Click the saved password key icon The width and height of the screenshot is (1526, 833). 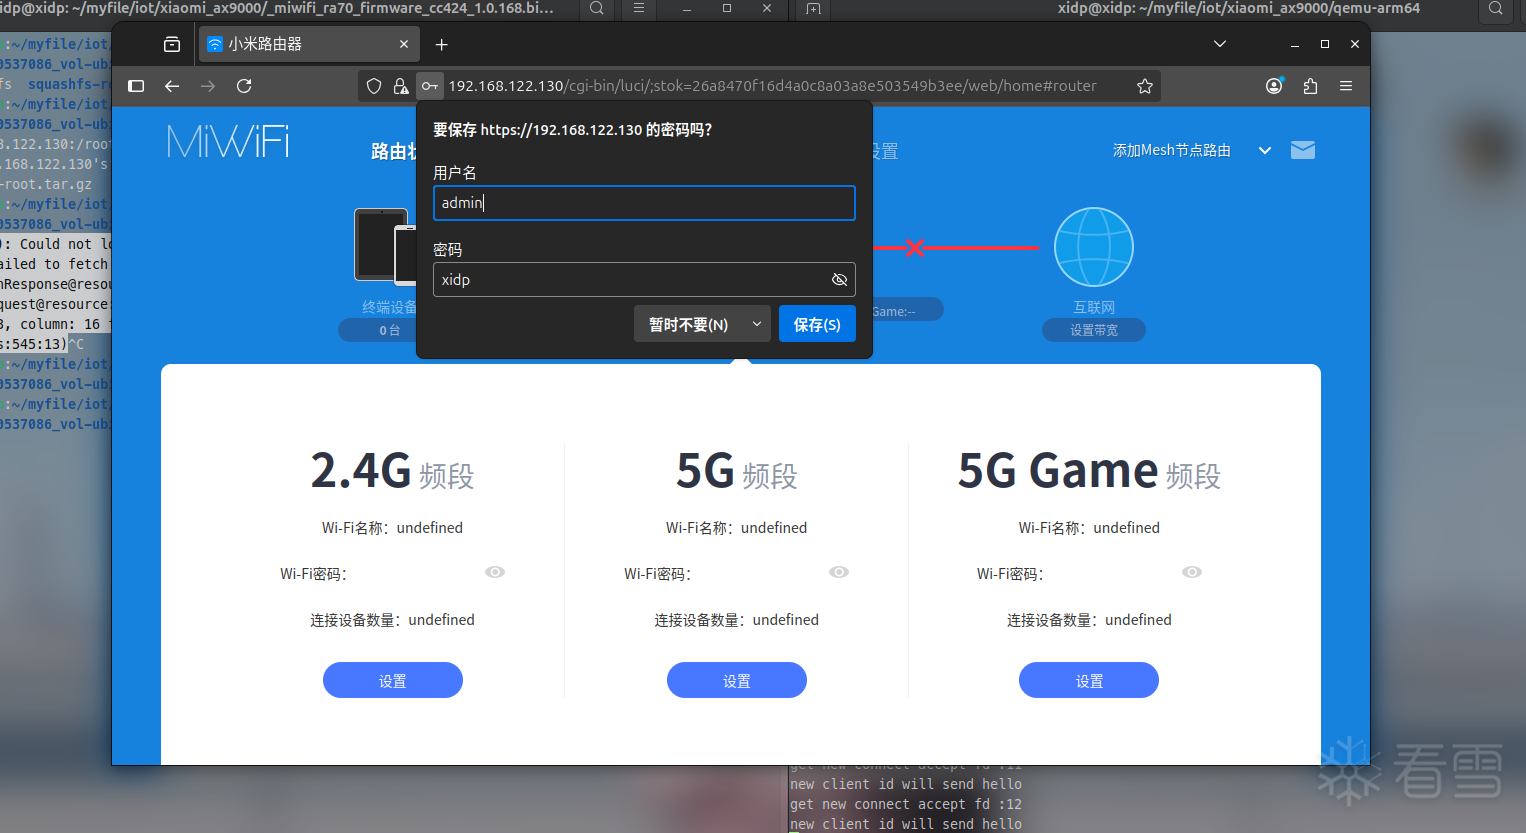point(430,86)
